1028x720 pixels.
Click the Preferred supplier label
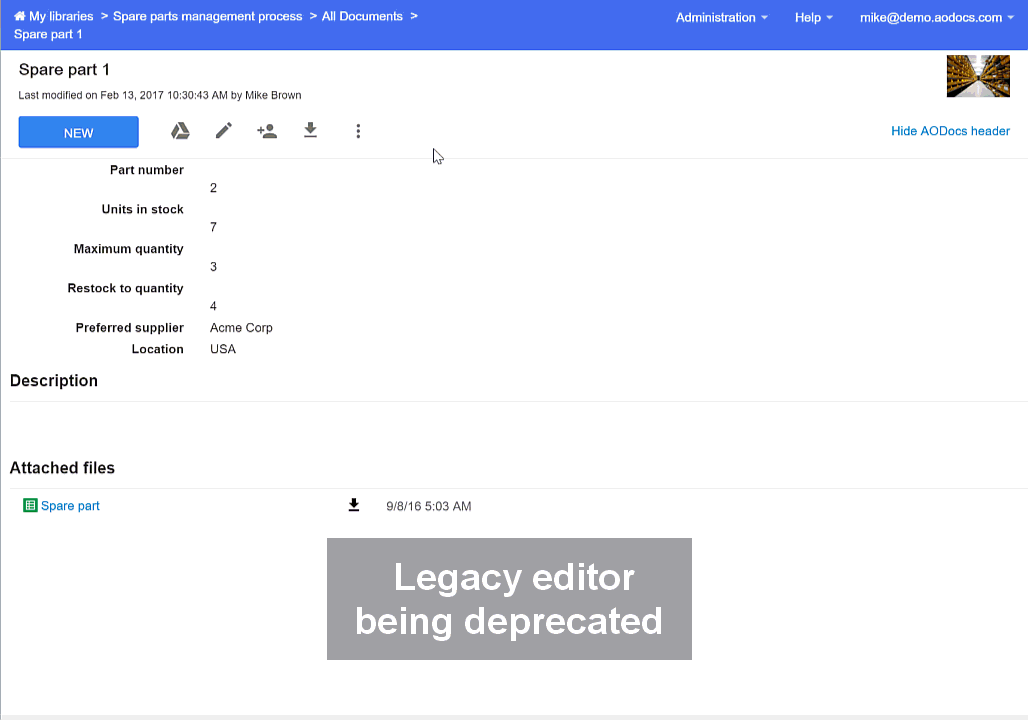coord(129,328)
